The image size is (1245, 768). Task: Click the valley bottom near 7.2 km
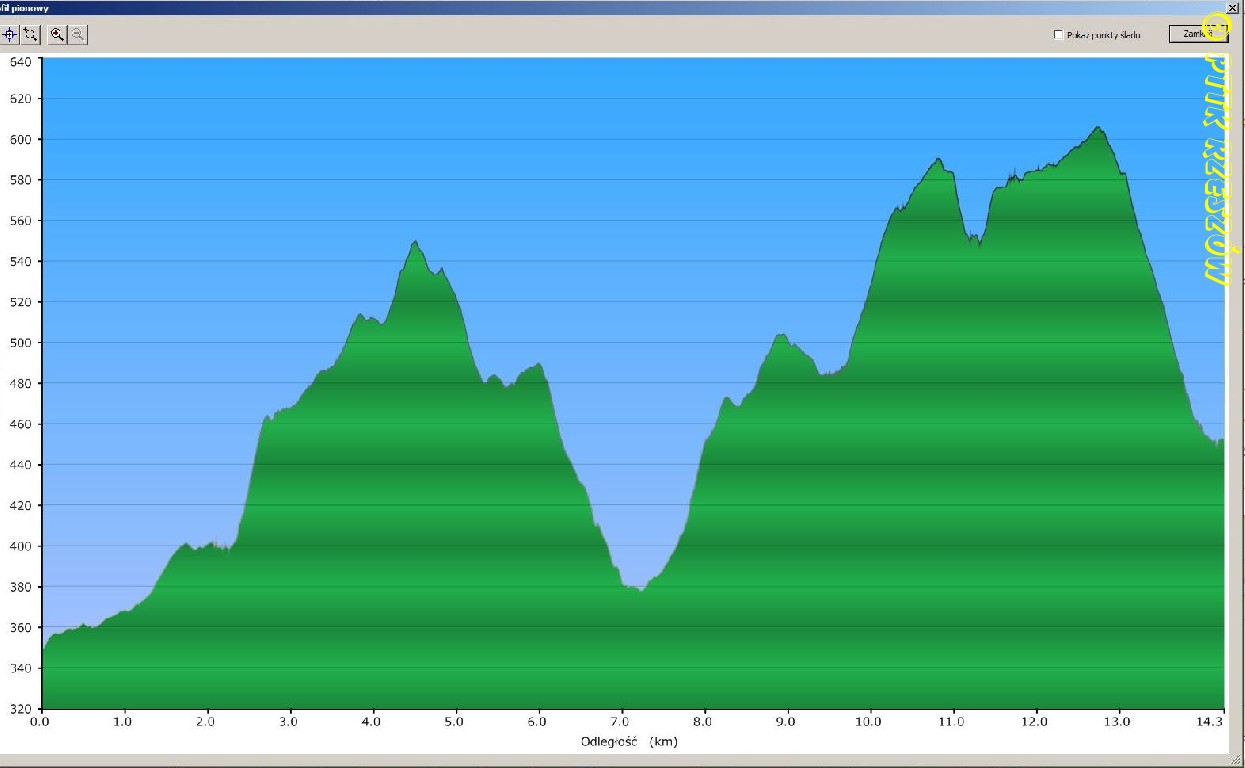(641, 590)
